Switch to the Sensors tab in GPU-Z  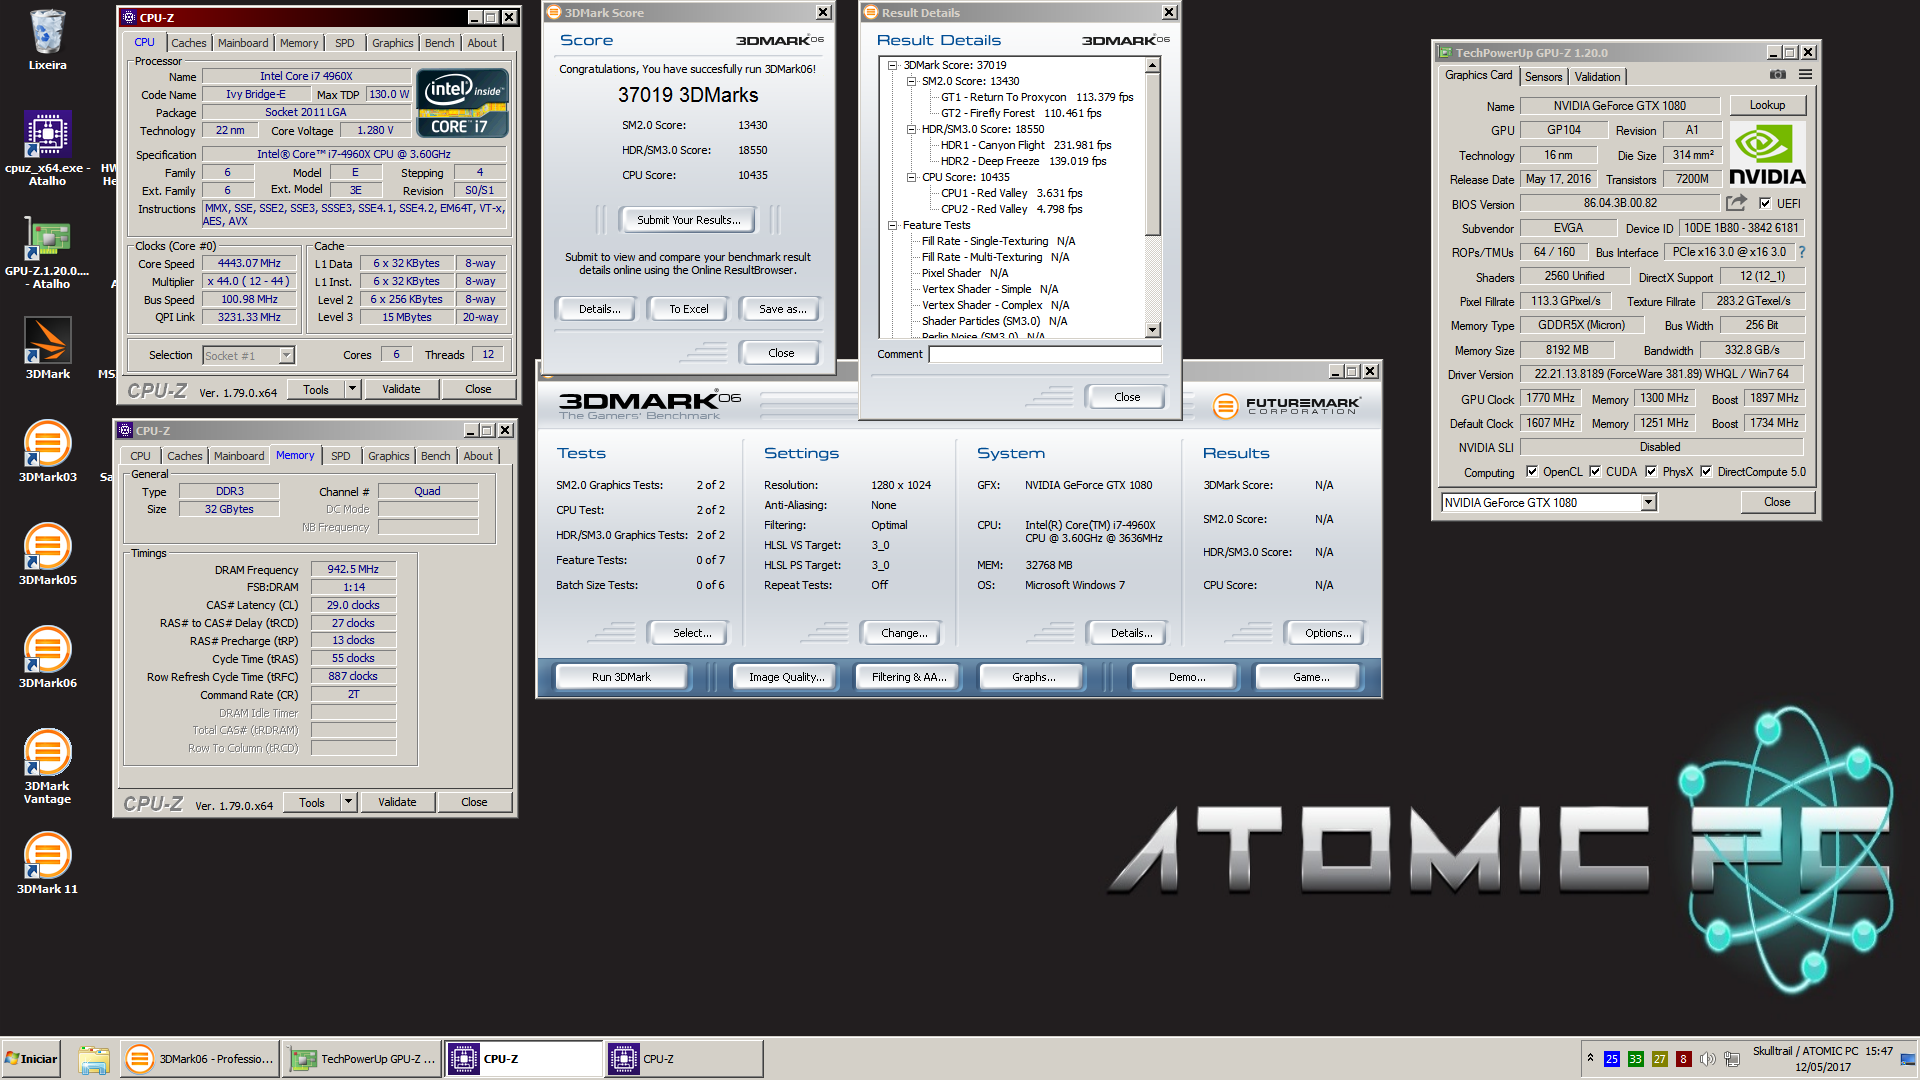click(x=1543, y=76)
